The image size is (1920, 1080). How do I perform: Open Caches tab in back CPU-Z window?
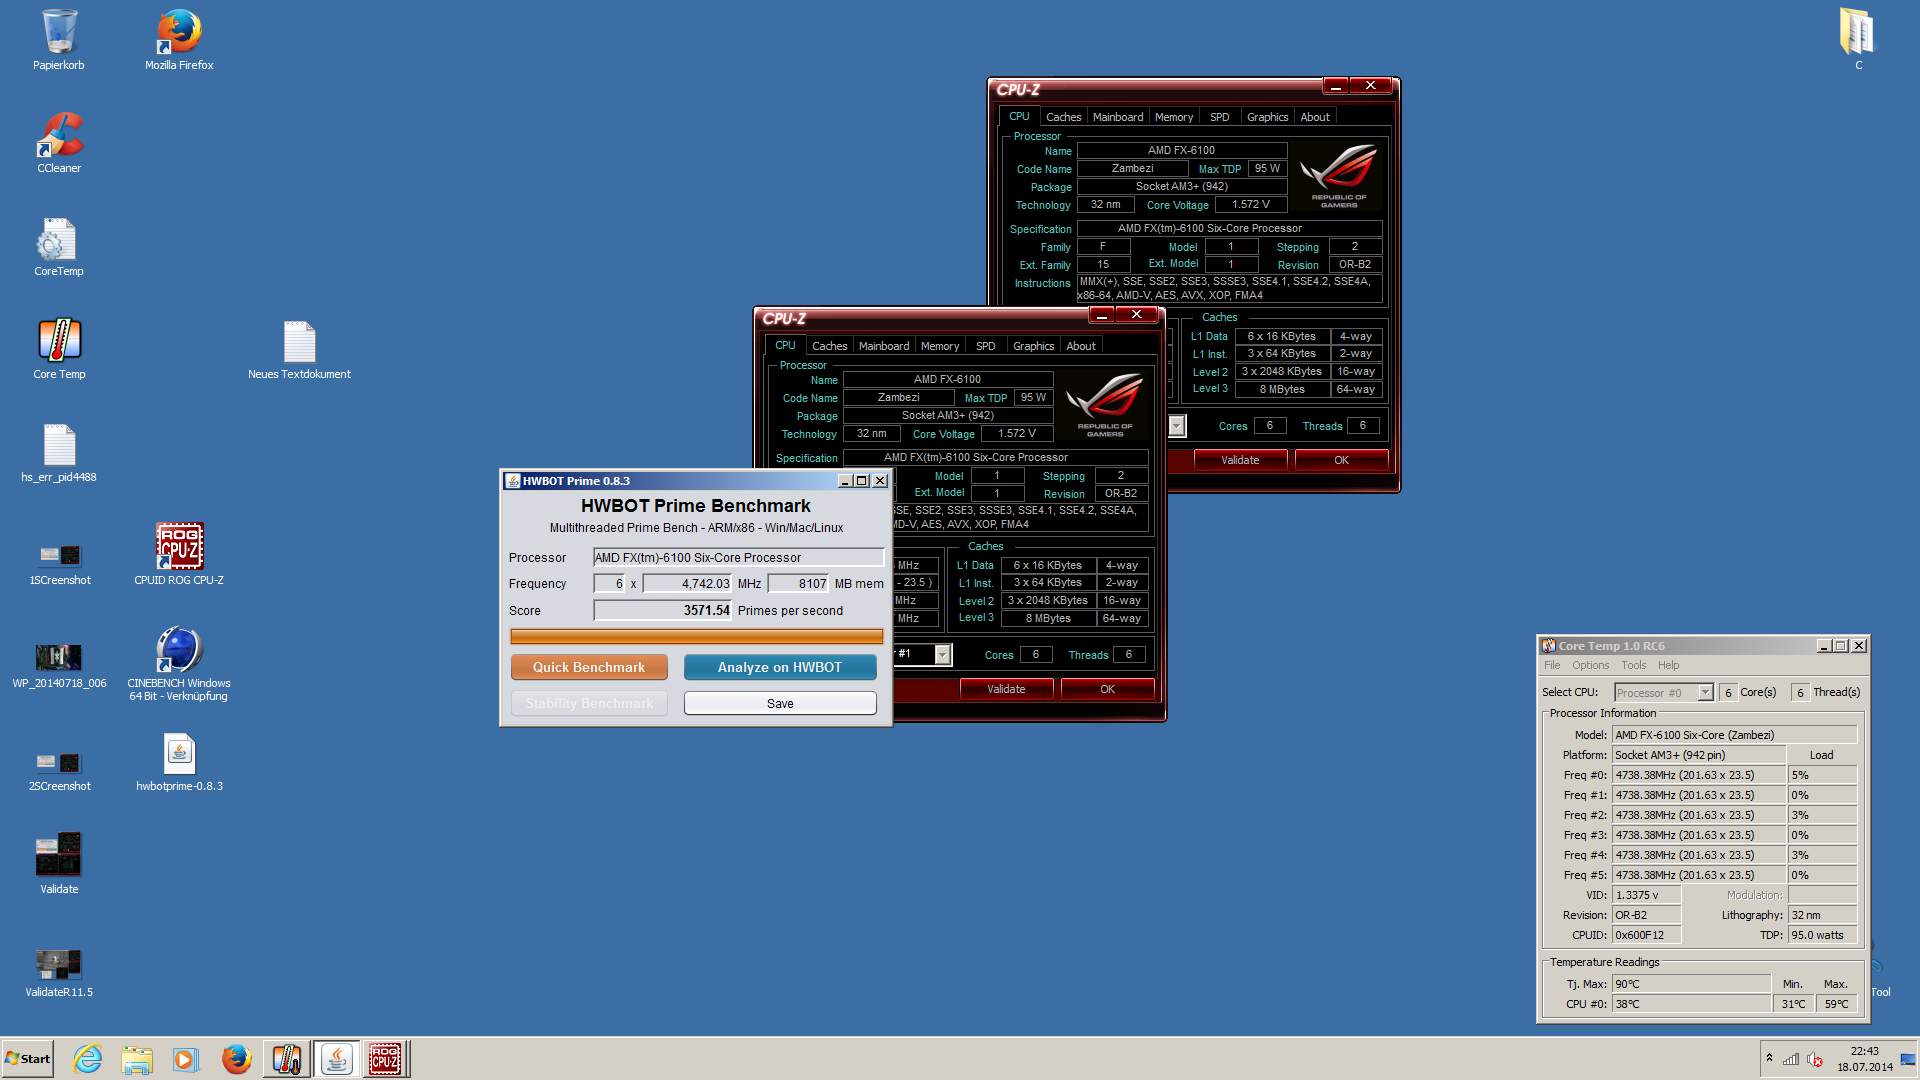(x=1063, y=117)
